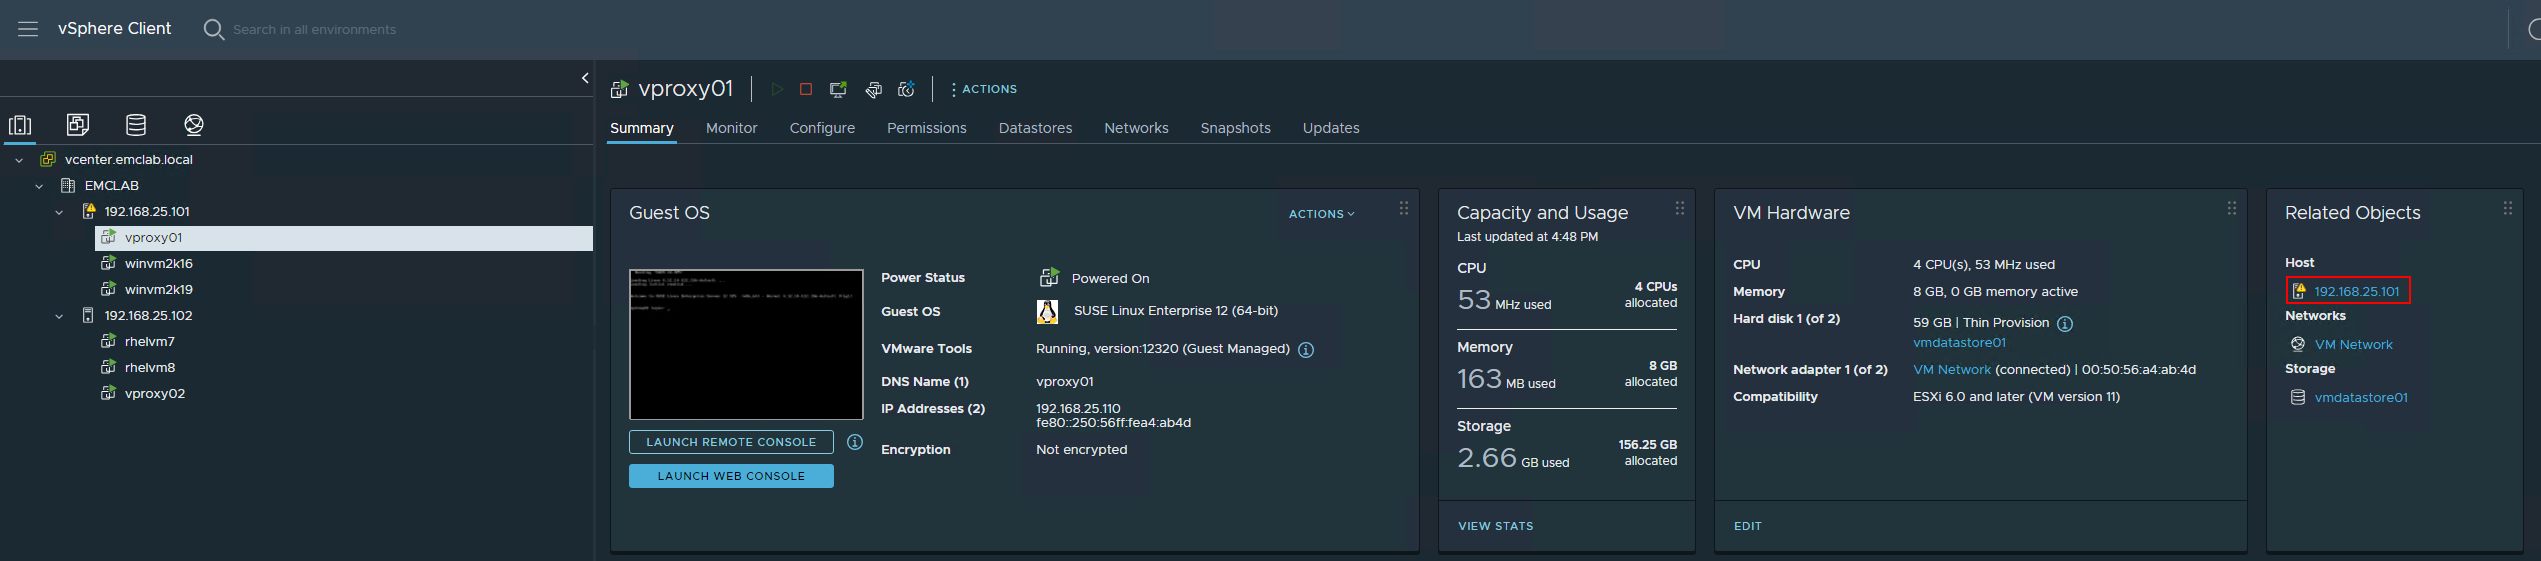Open the vmdatastore01 link under Storage

(x=2360, y=397)
